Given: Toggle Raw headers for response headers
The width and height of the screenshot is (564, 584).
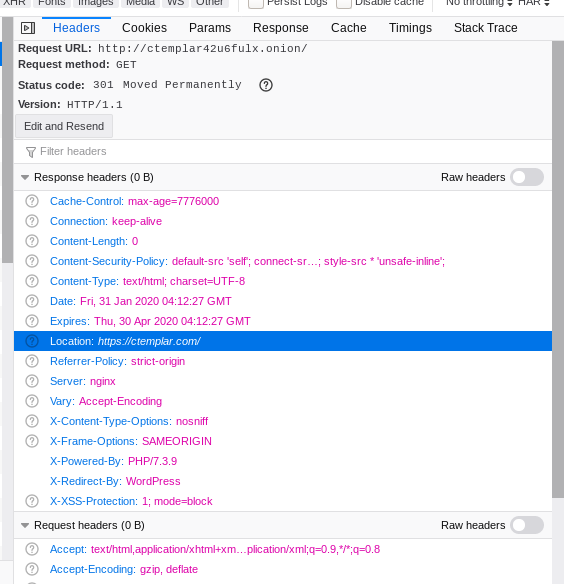Looking at the screenshot, I should [527, 177].
